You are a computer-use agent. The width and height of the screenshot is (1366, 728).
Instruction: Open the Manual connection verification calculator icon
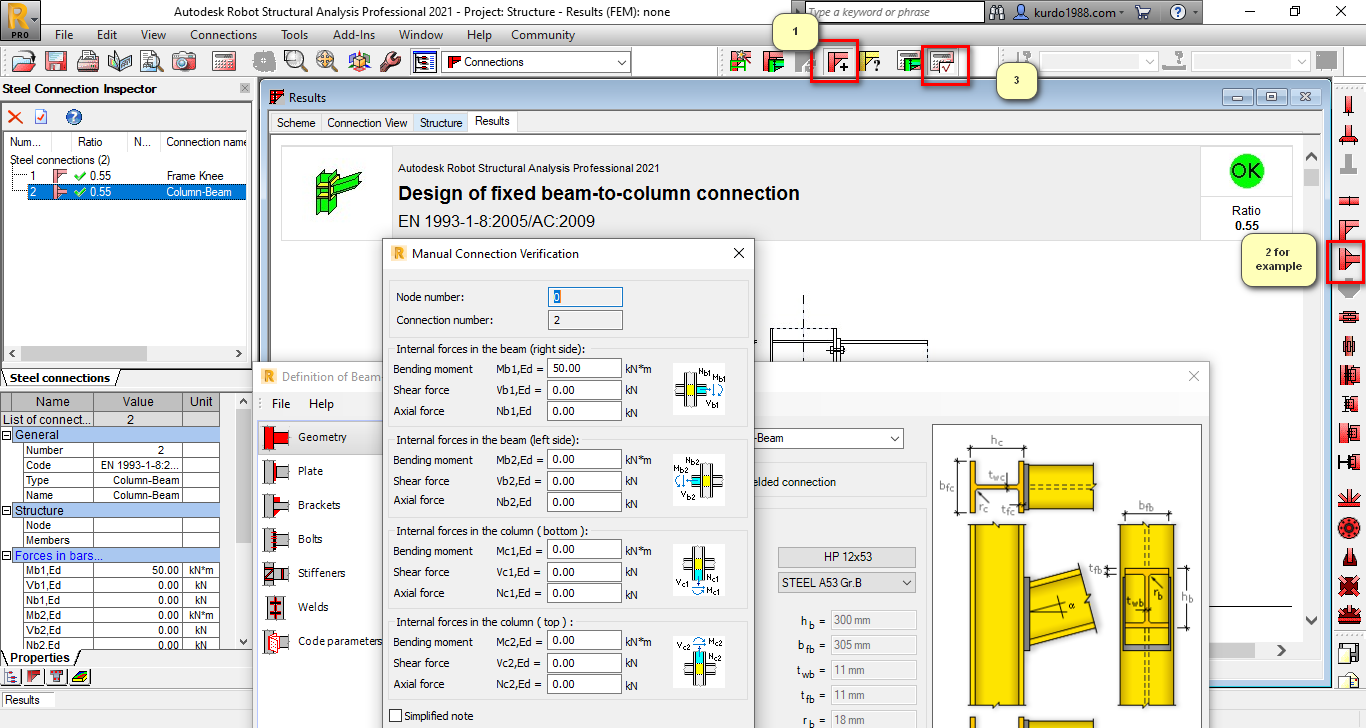point(942,62)
